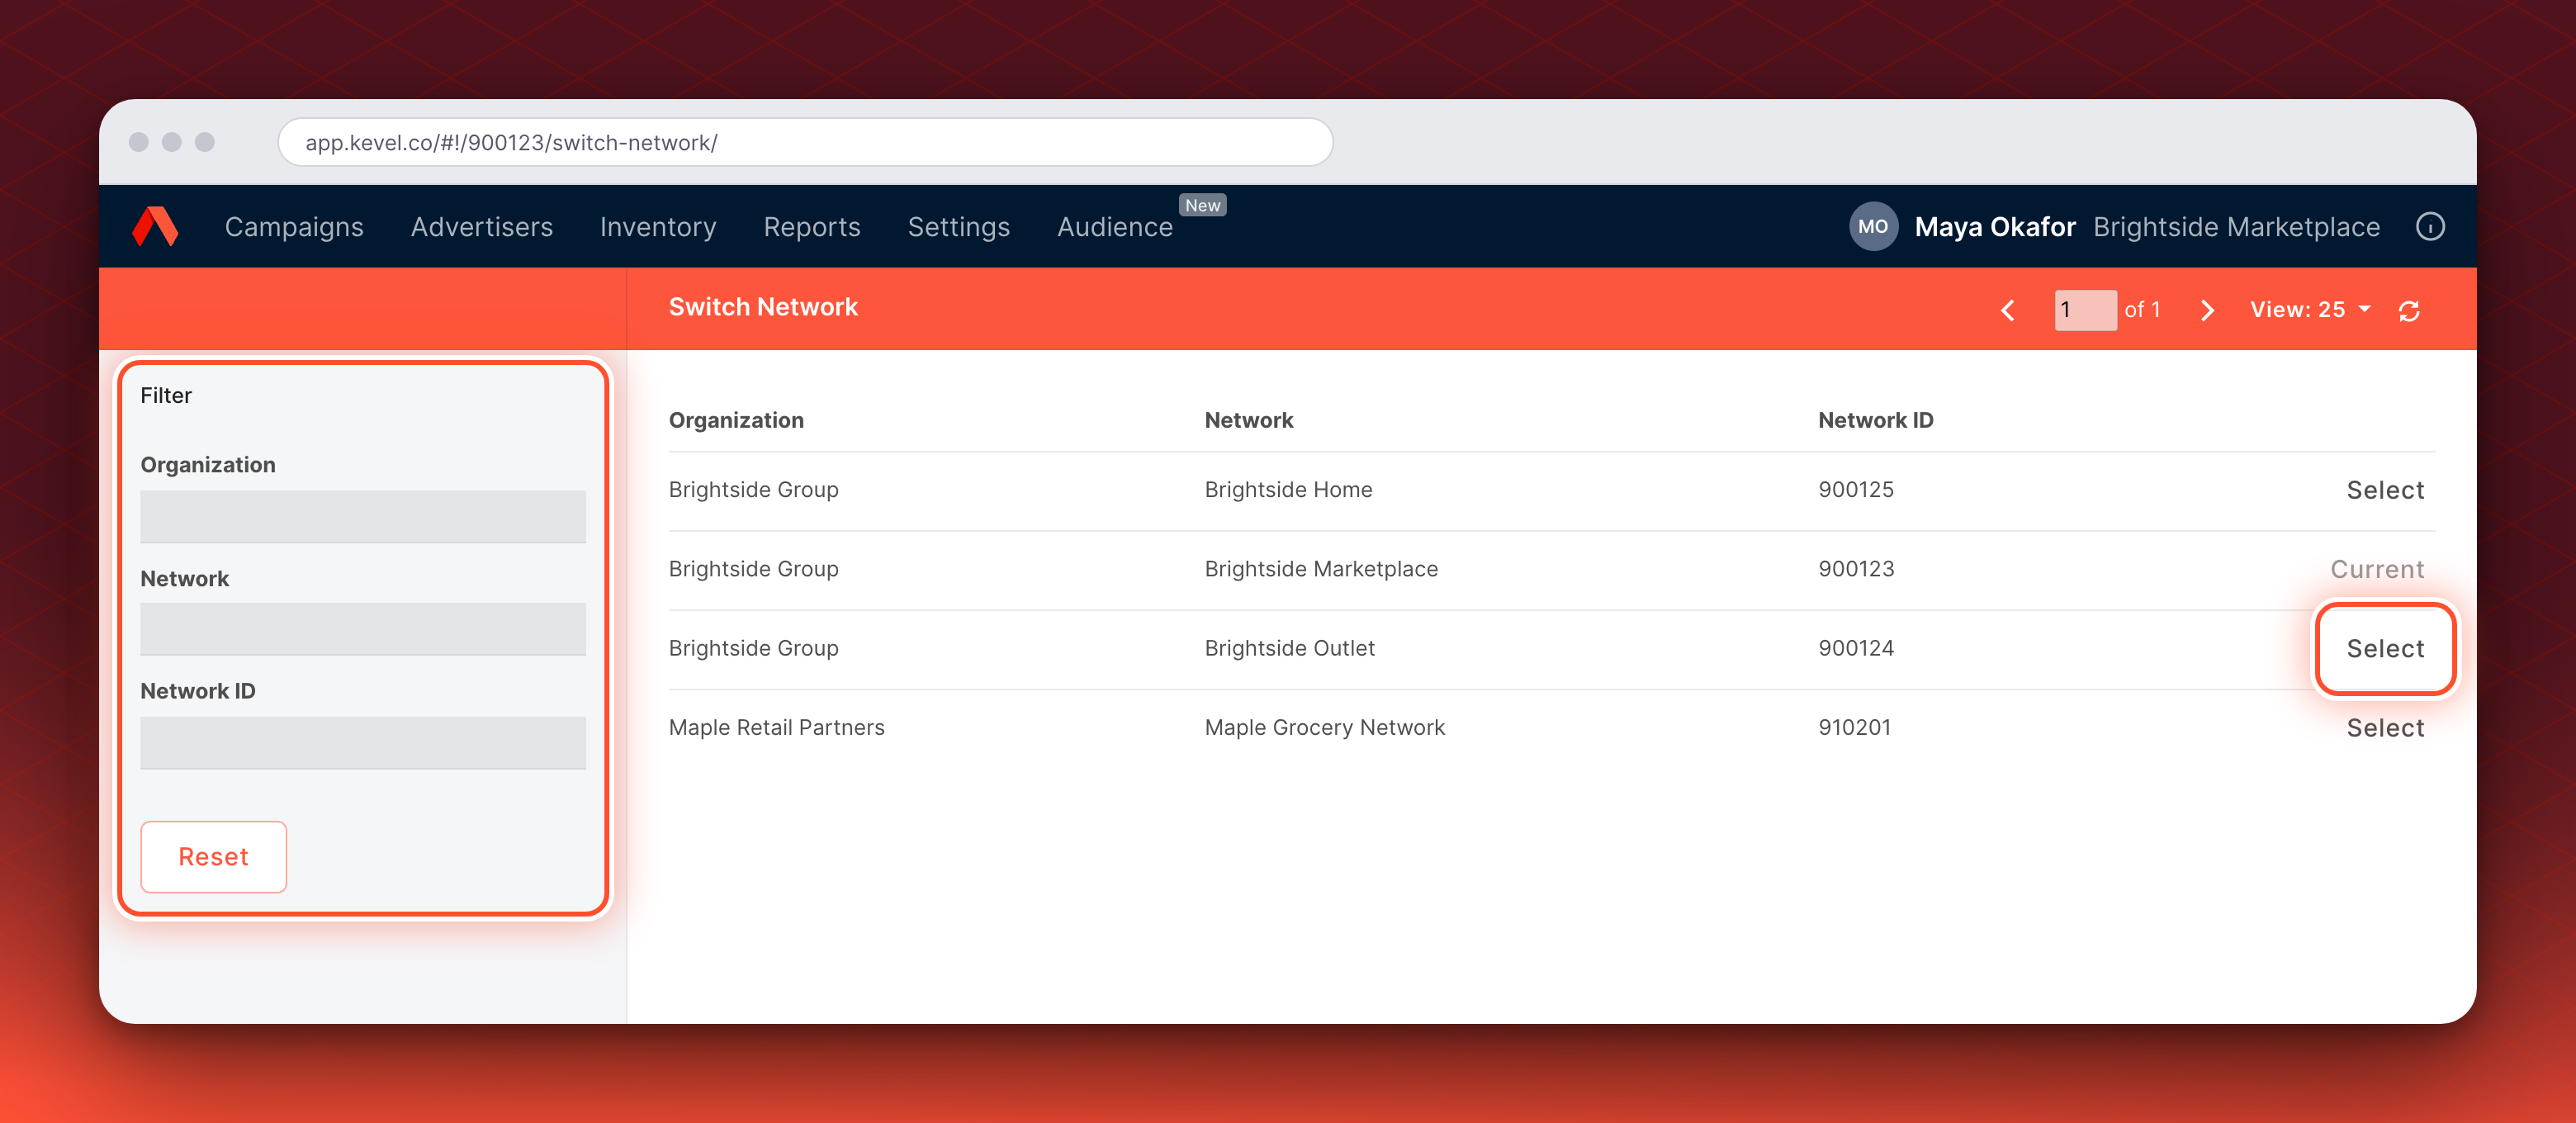Screen dimensions: 2576x1123
Task: Open the Advertisers menu
Action: click(x=482, y=227)
